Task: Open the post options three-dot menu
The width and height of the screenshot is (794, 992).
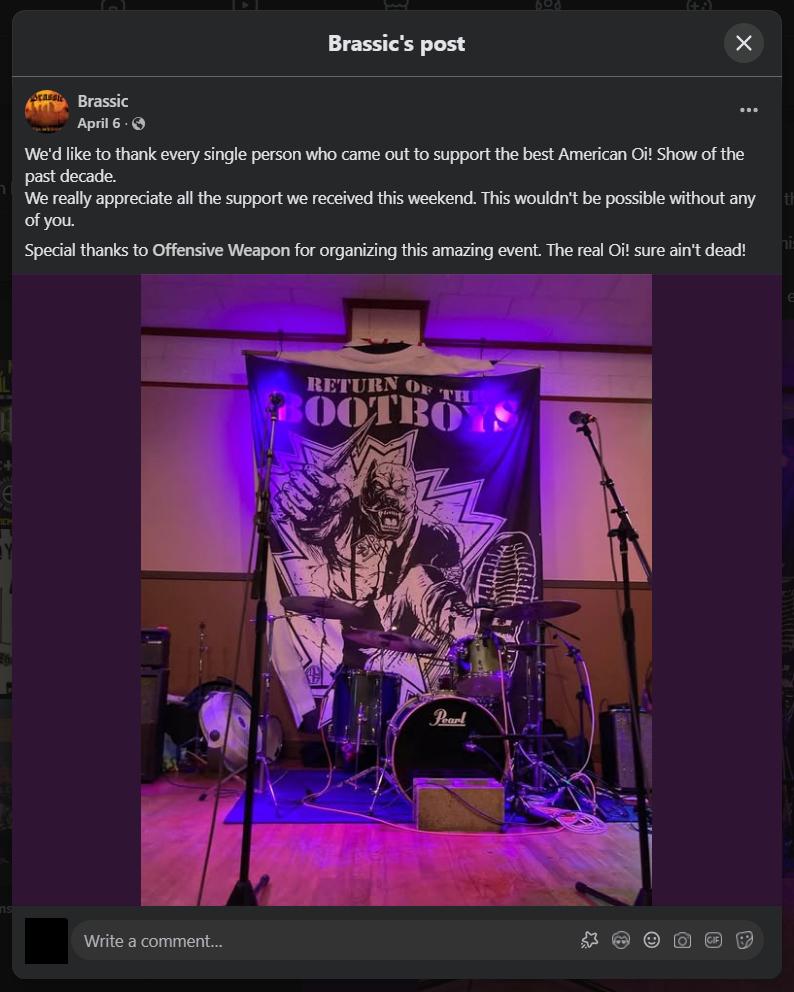Action: (748, 110)
